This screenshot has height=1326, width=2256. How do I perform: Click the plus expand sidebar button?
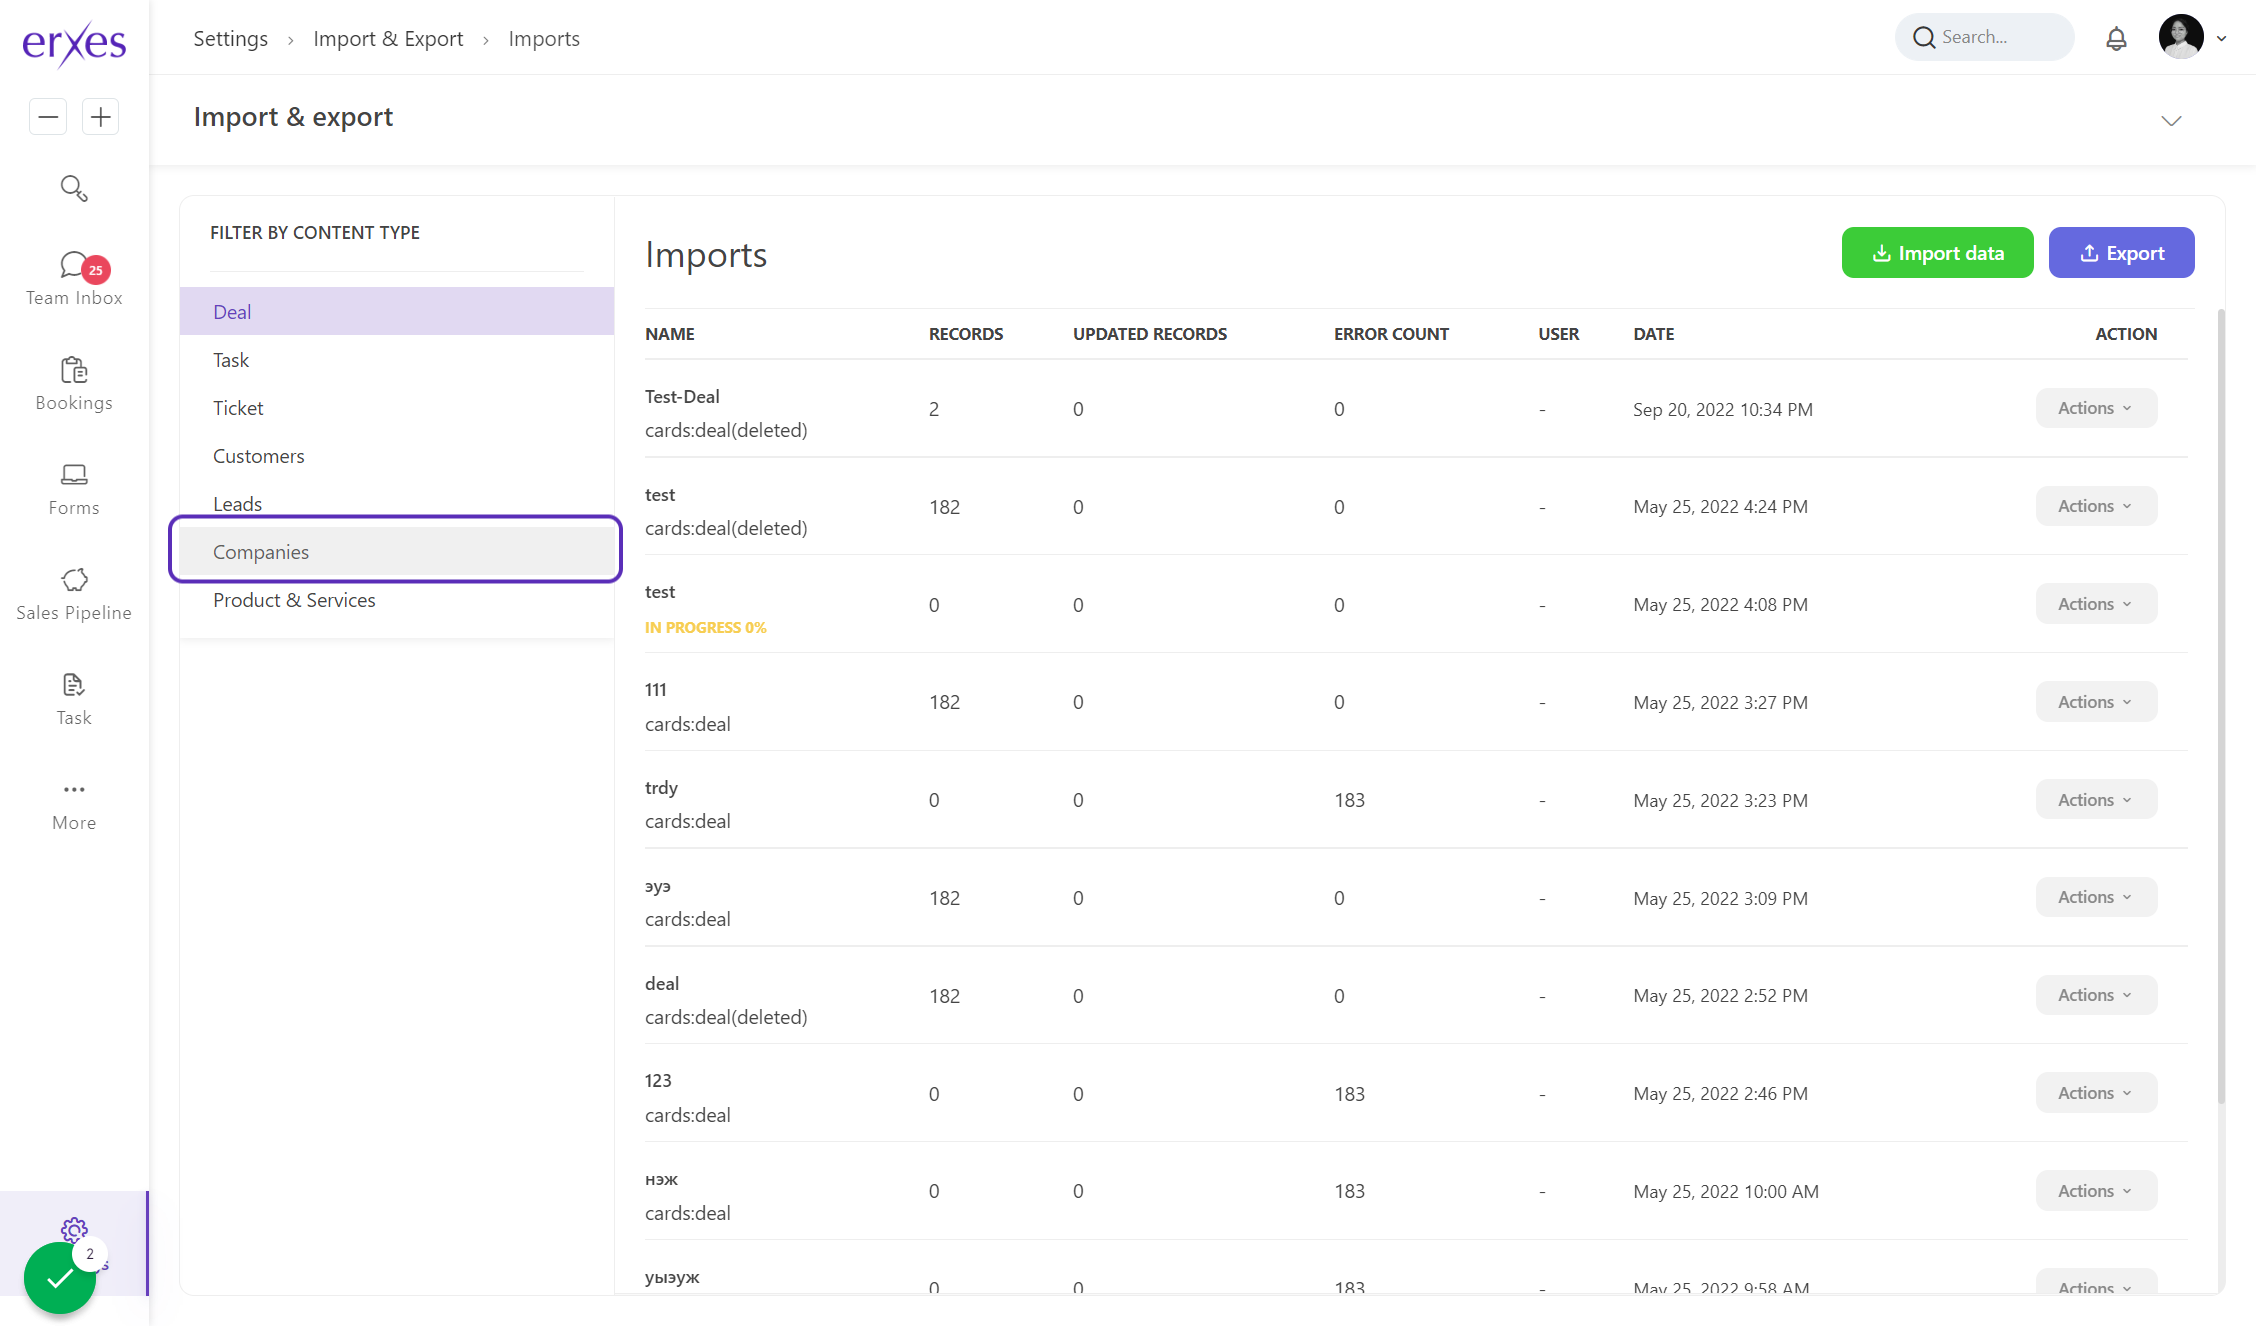pyautogui.click(x=100, y=117)
